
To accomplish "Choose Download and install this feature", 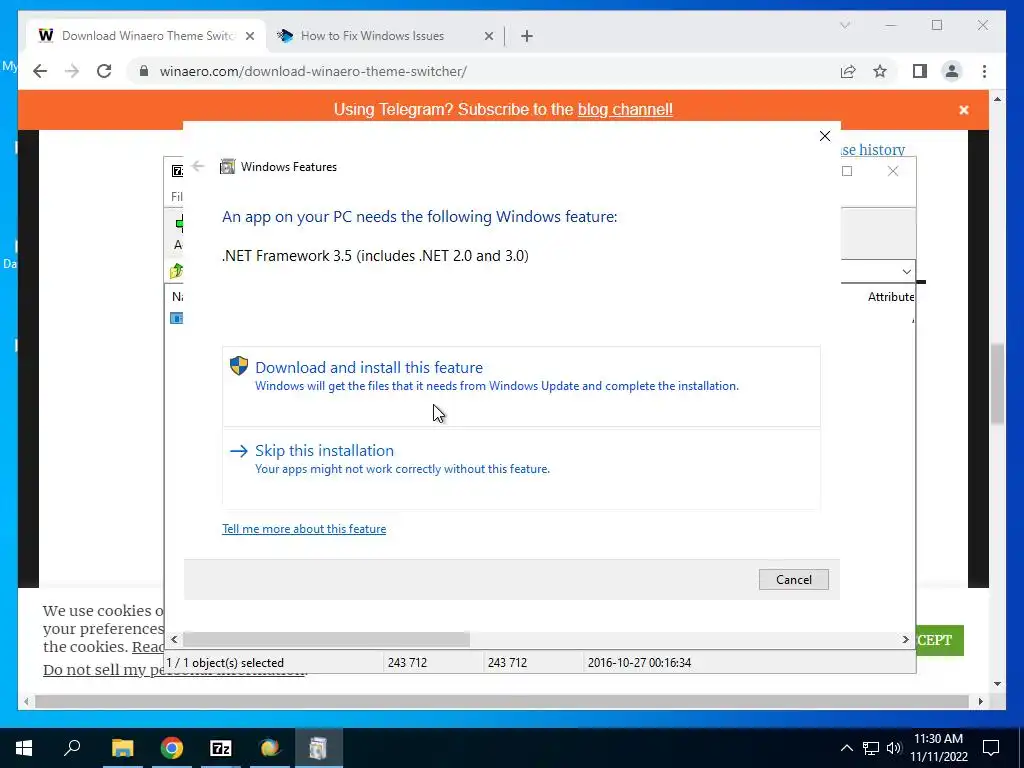I will coord(520,386).
